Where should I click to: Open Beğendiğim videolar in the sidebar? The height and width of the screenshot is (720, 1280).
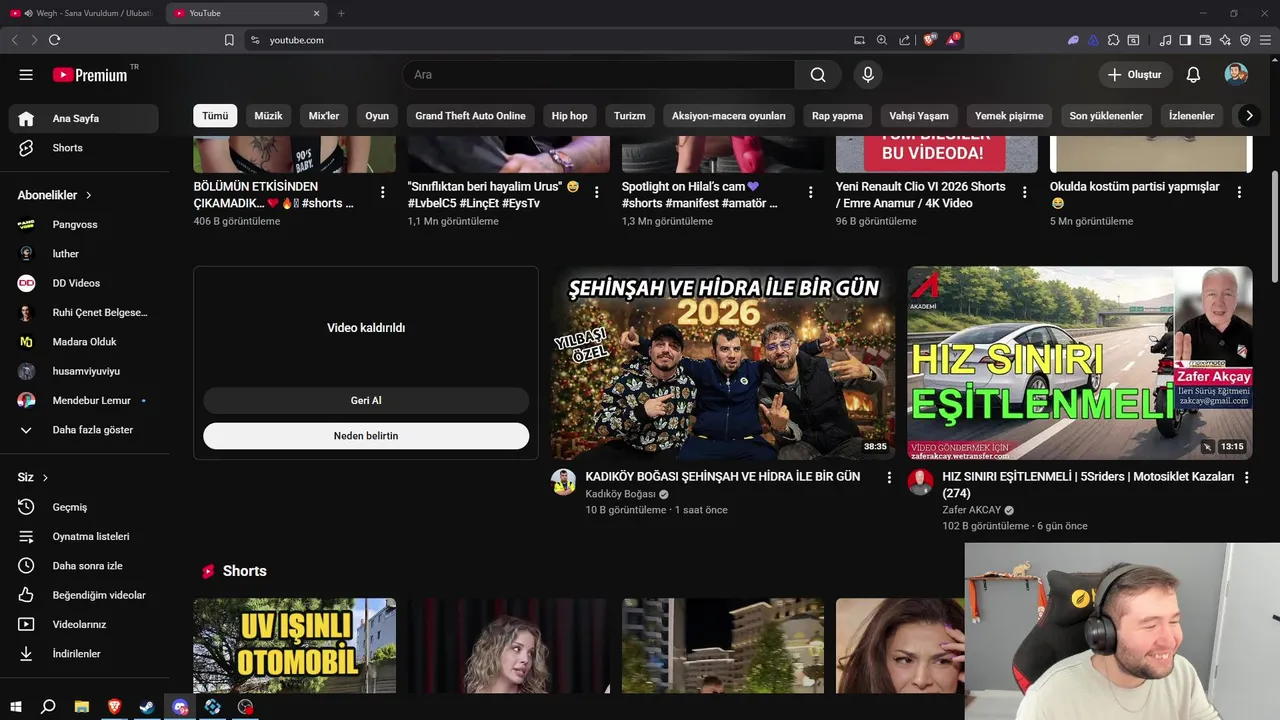click(84, 595)
